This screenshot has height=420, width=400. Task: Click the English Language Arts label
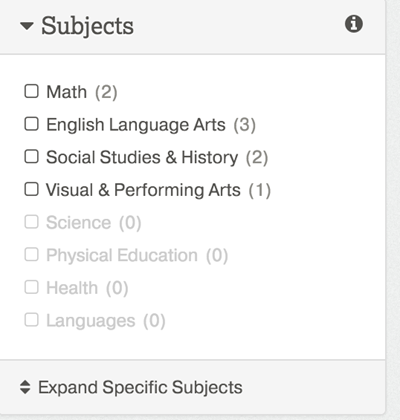tap(136, 125)
